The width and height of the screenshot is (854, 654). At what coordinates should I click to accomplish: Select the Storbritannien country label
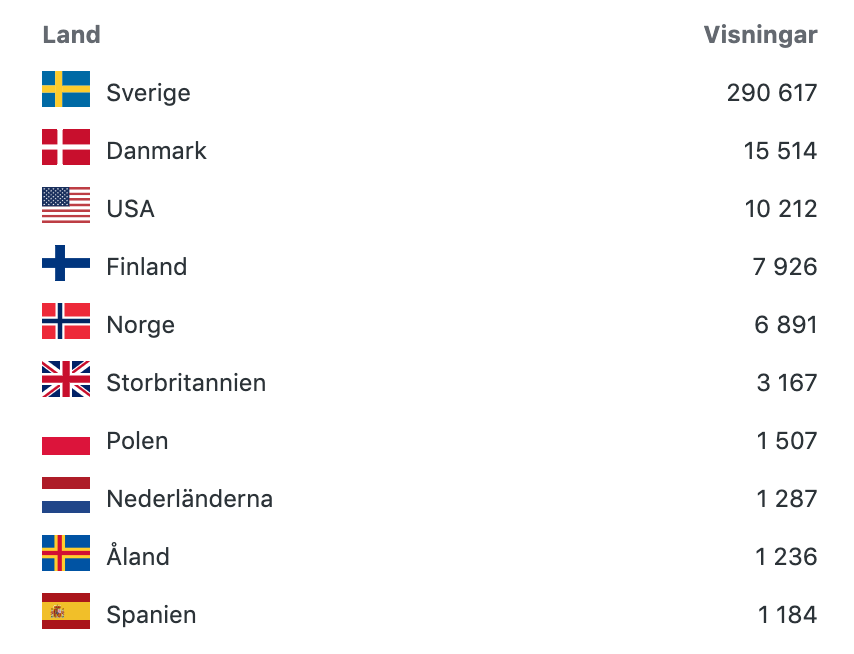[x=186, y=383]
